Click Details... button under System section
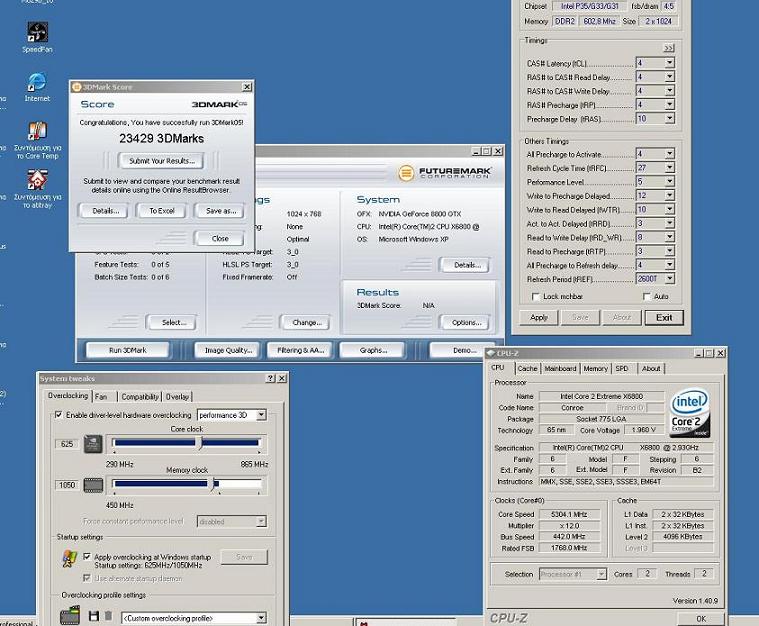759x626 pixels. pyautogui.click(x=467, y=265)
